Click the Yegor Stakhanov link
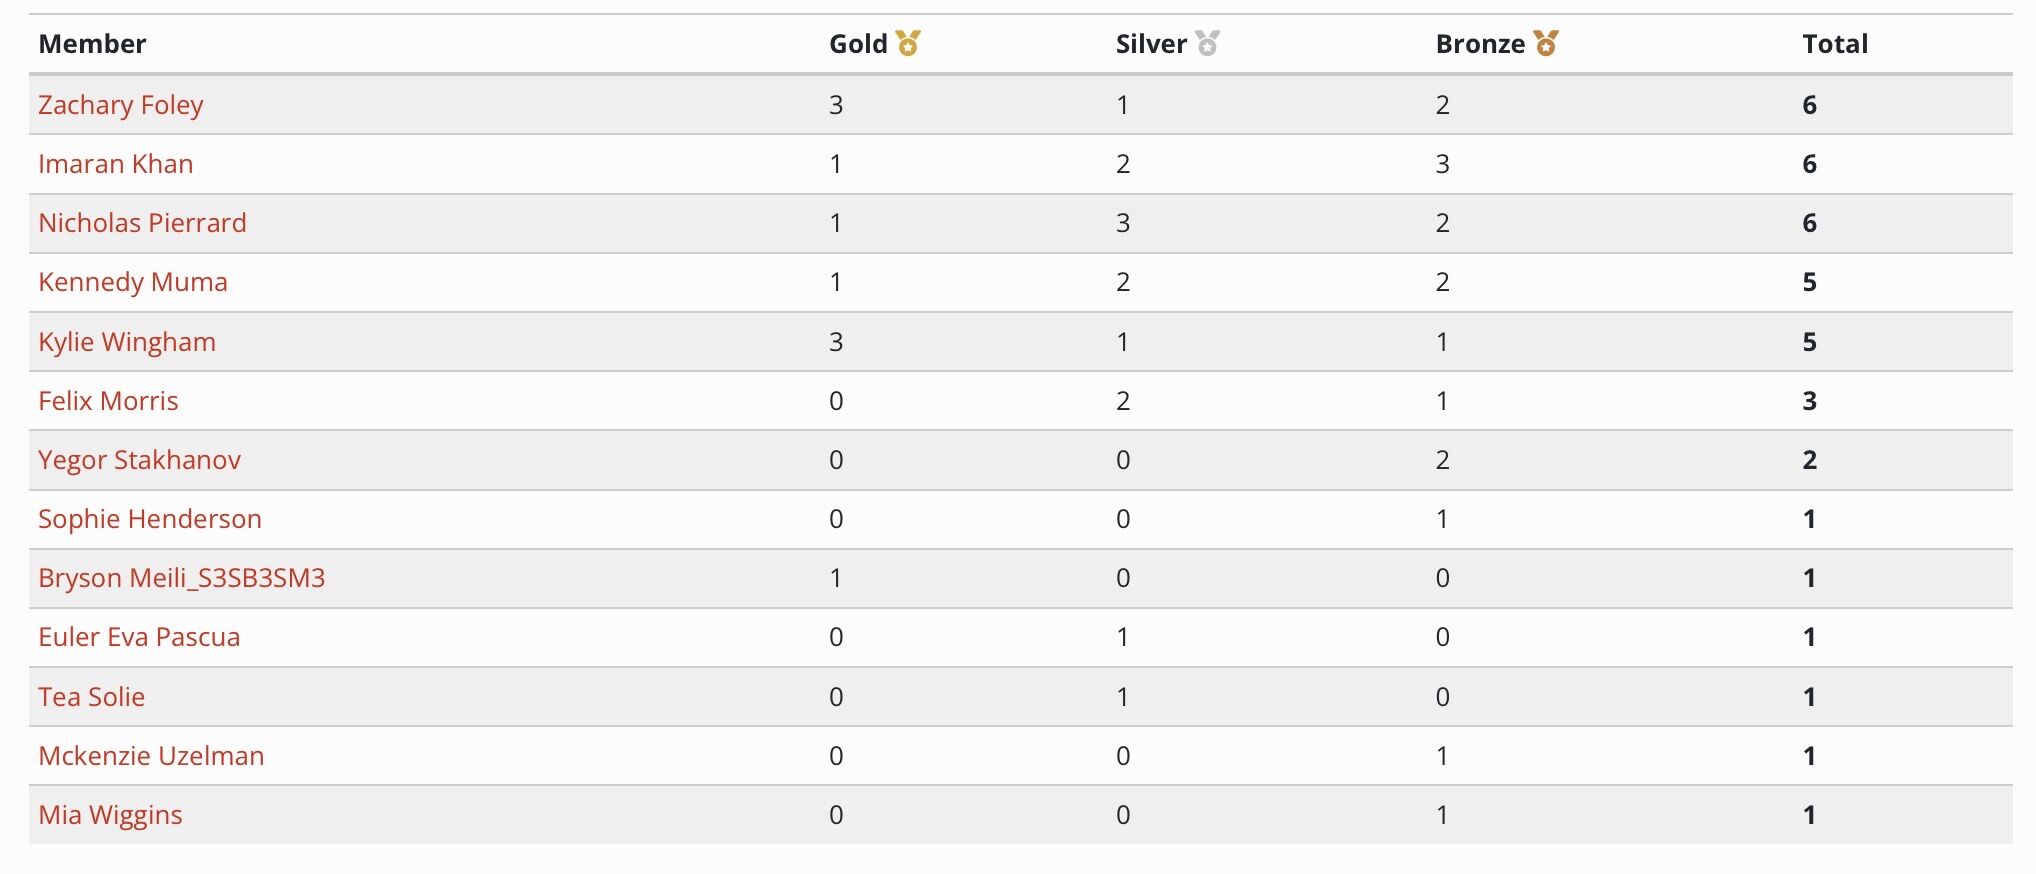Viewport: 2036px width, 874px height. point(140,460)
